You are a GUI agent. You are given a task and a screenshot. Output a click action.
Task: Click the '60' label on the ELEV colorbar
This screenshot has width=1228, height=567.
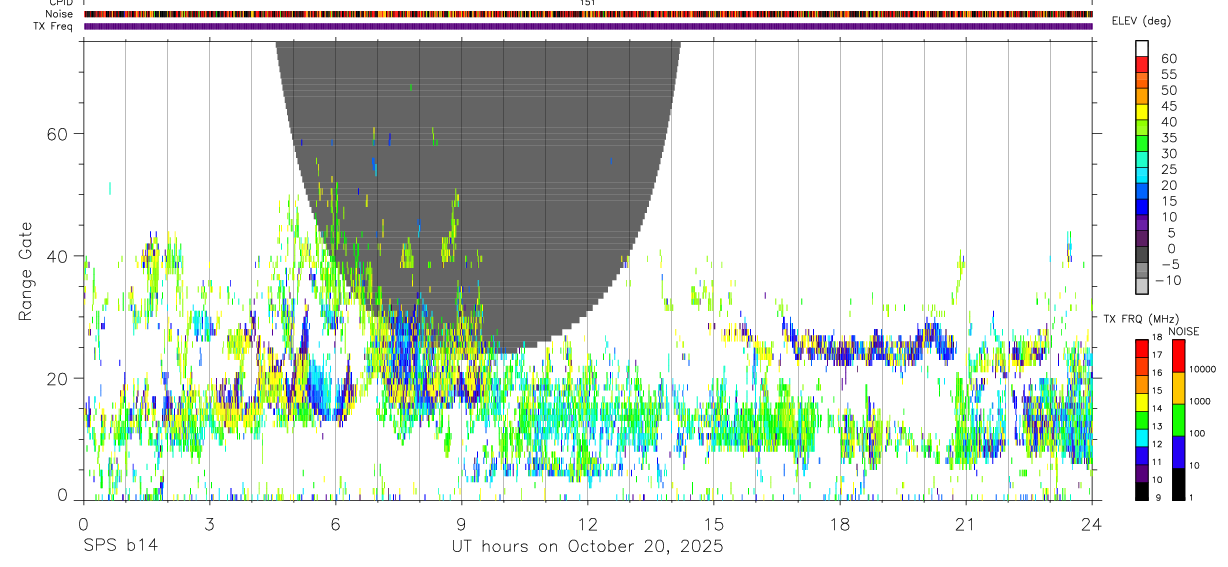[1168, 58]
